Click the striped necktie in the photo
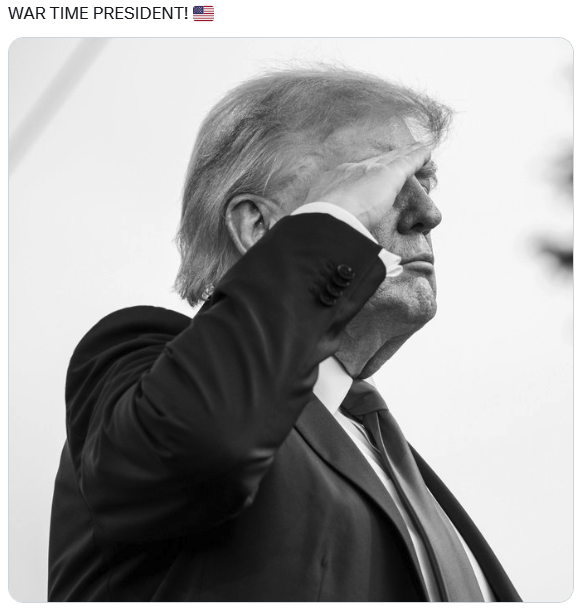 tap(415, 489)
